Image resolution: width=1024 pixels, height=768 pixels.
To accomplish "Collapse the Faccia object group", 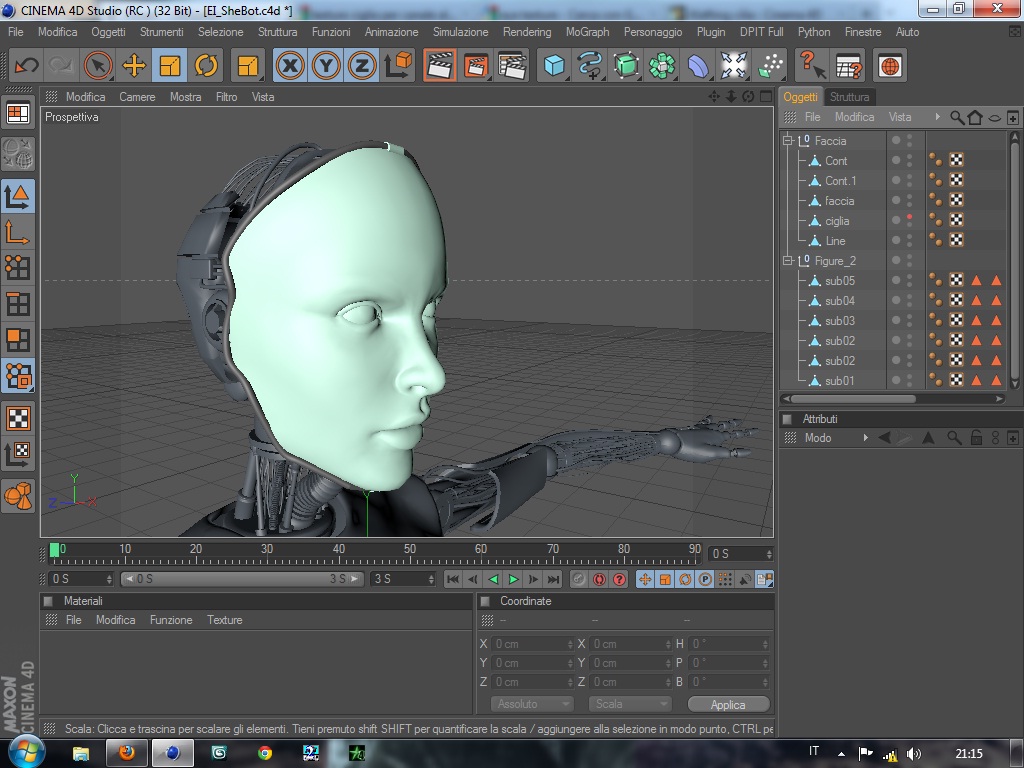I will pyautogui.click(x=788, y=141).
